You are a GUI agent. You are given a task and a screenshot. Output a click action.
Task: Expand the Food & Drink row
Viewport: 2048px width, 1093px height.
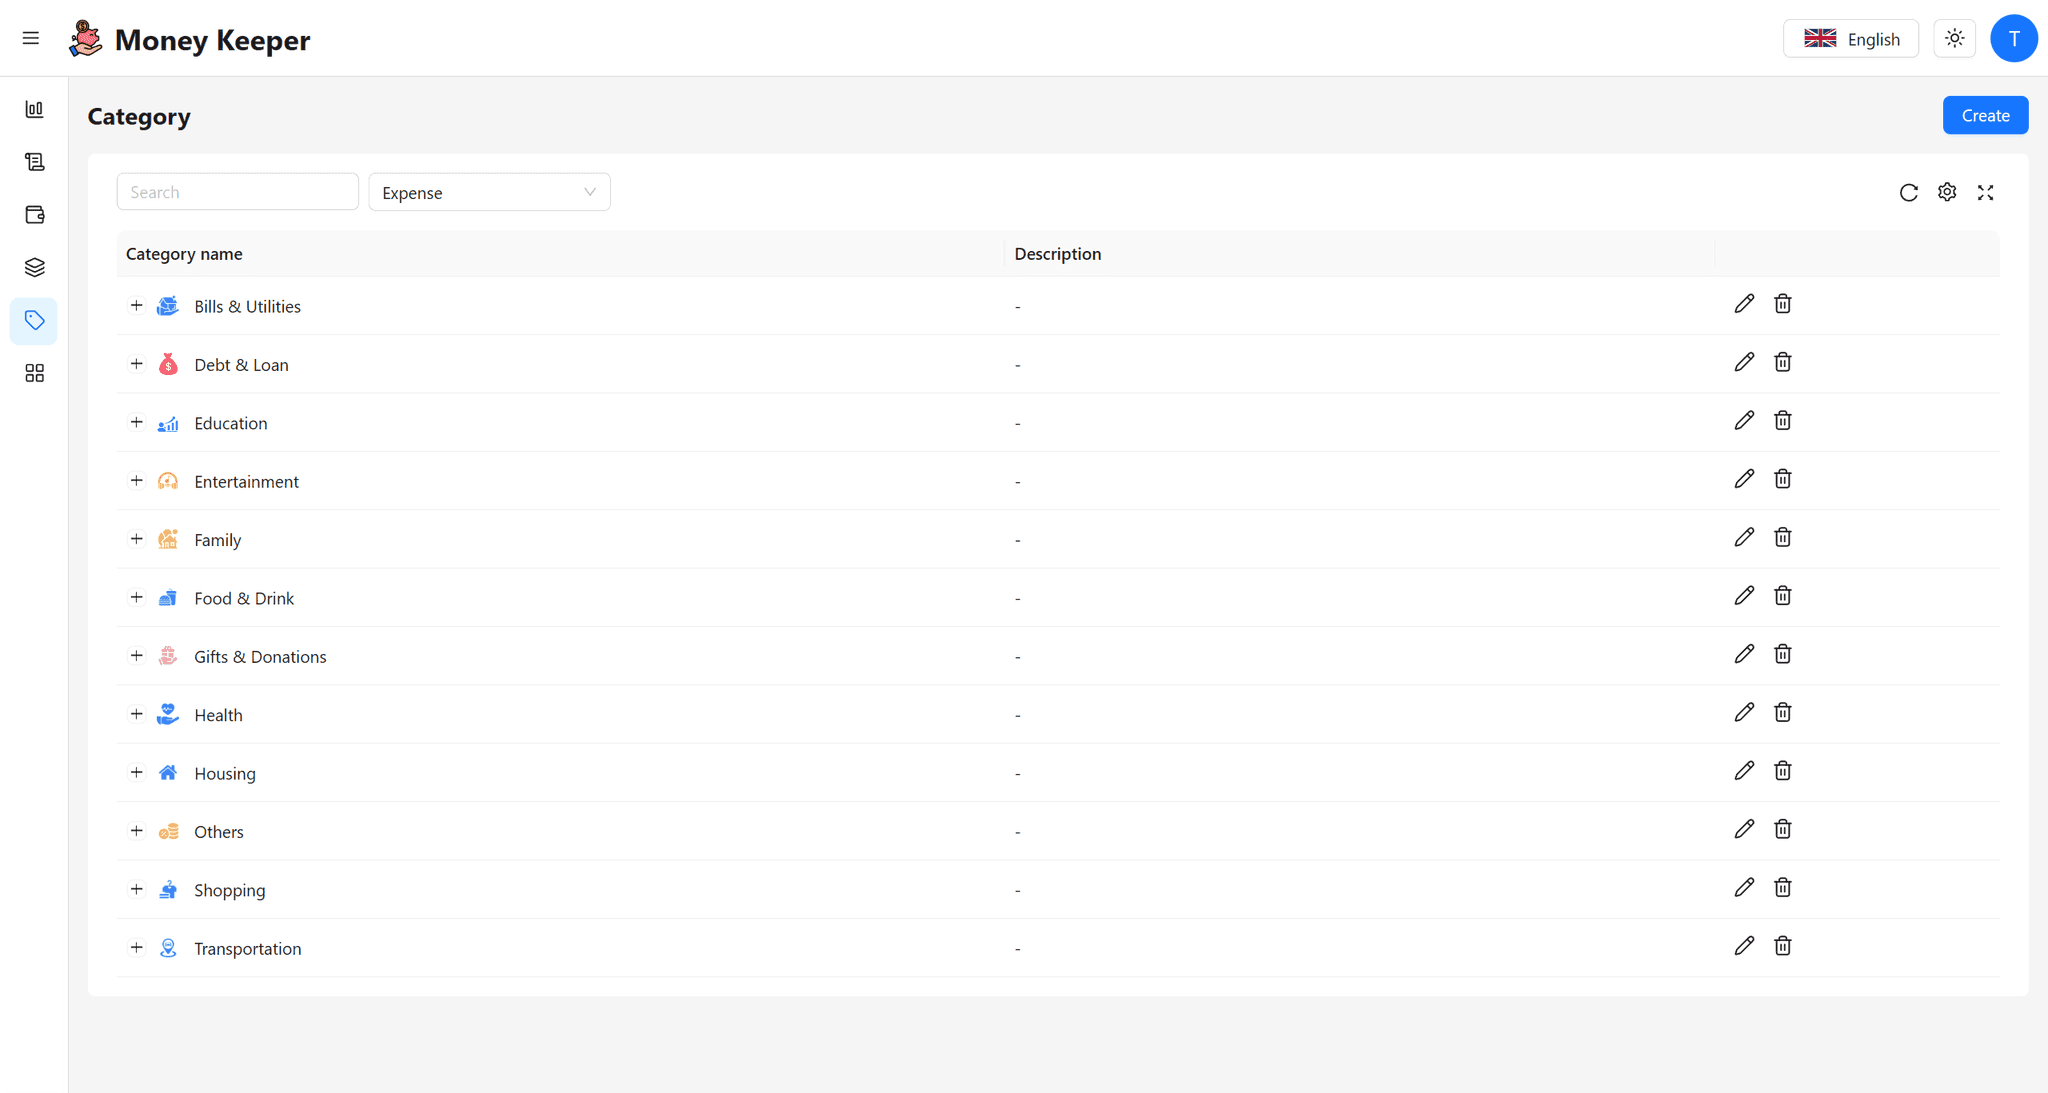tap(137, 597)
